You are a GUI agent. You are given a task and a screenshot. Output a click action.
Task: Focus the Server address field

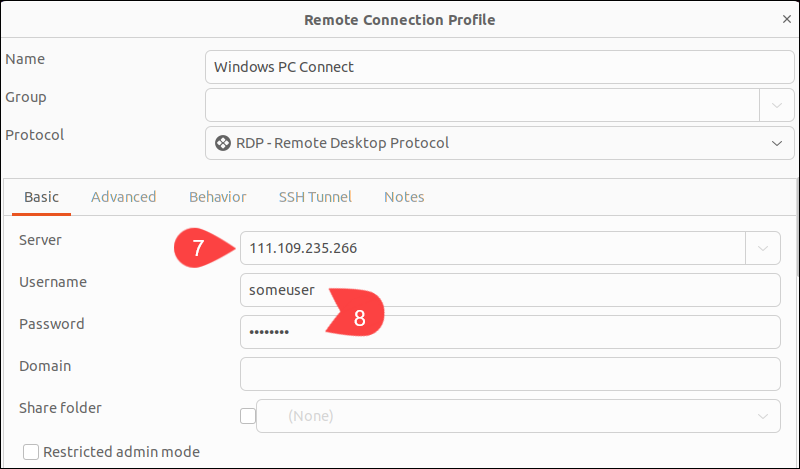click(x=493, y=248)
